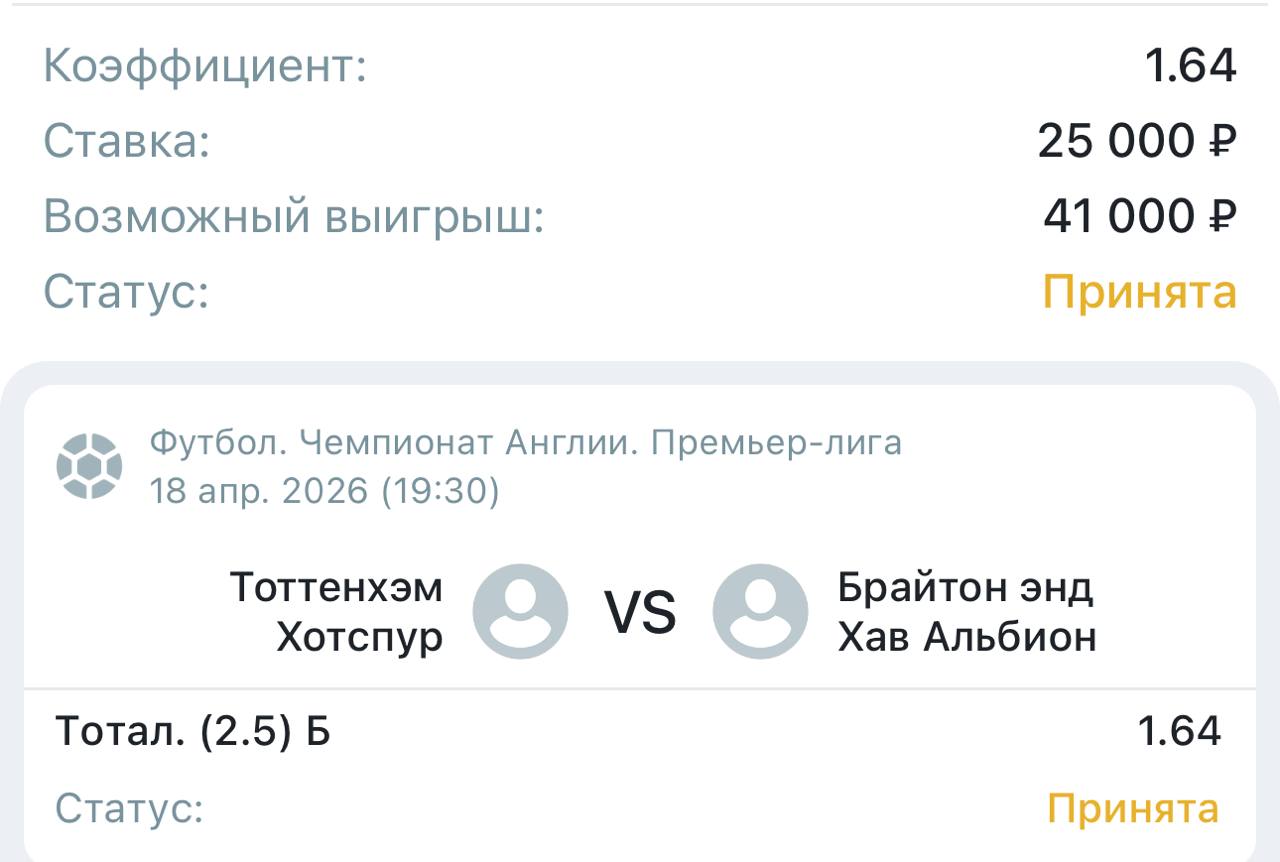Click the match date 18 апр. 2026 (19:30)

pos(324,491)
